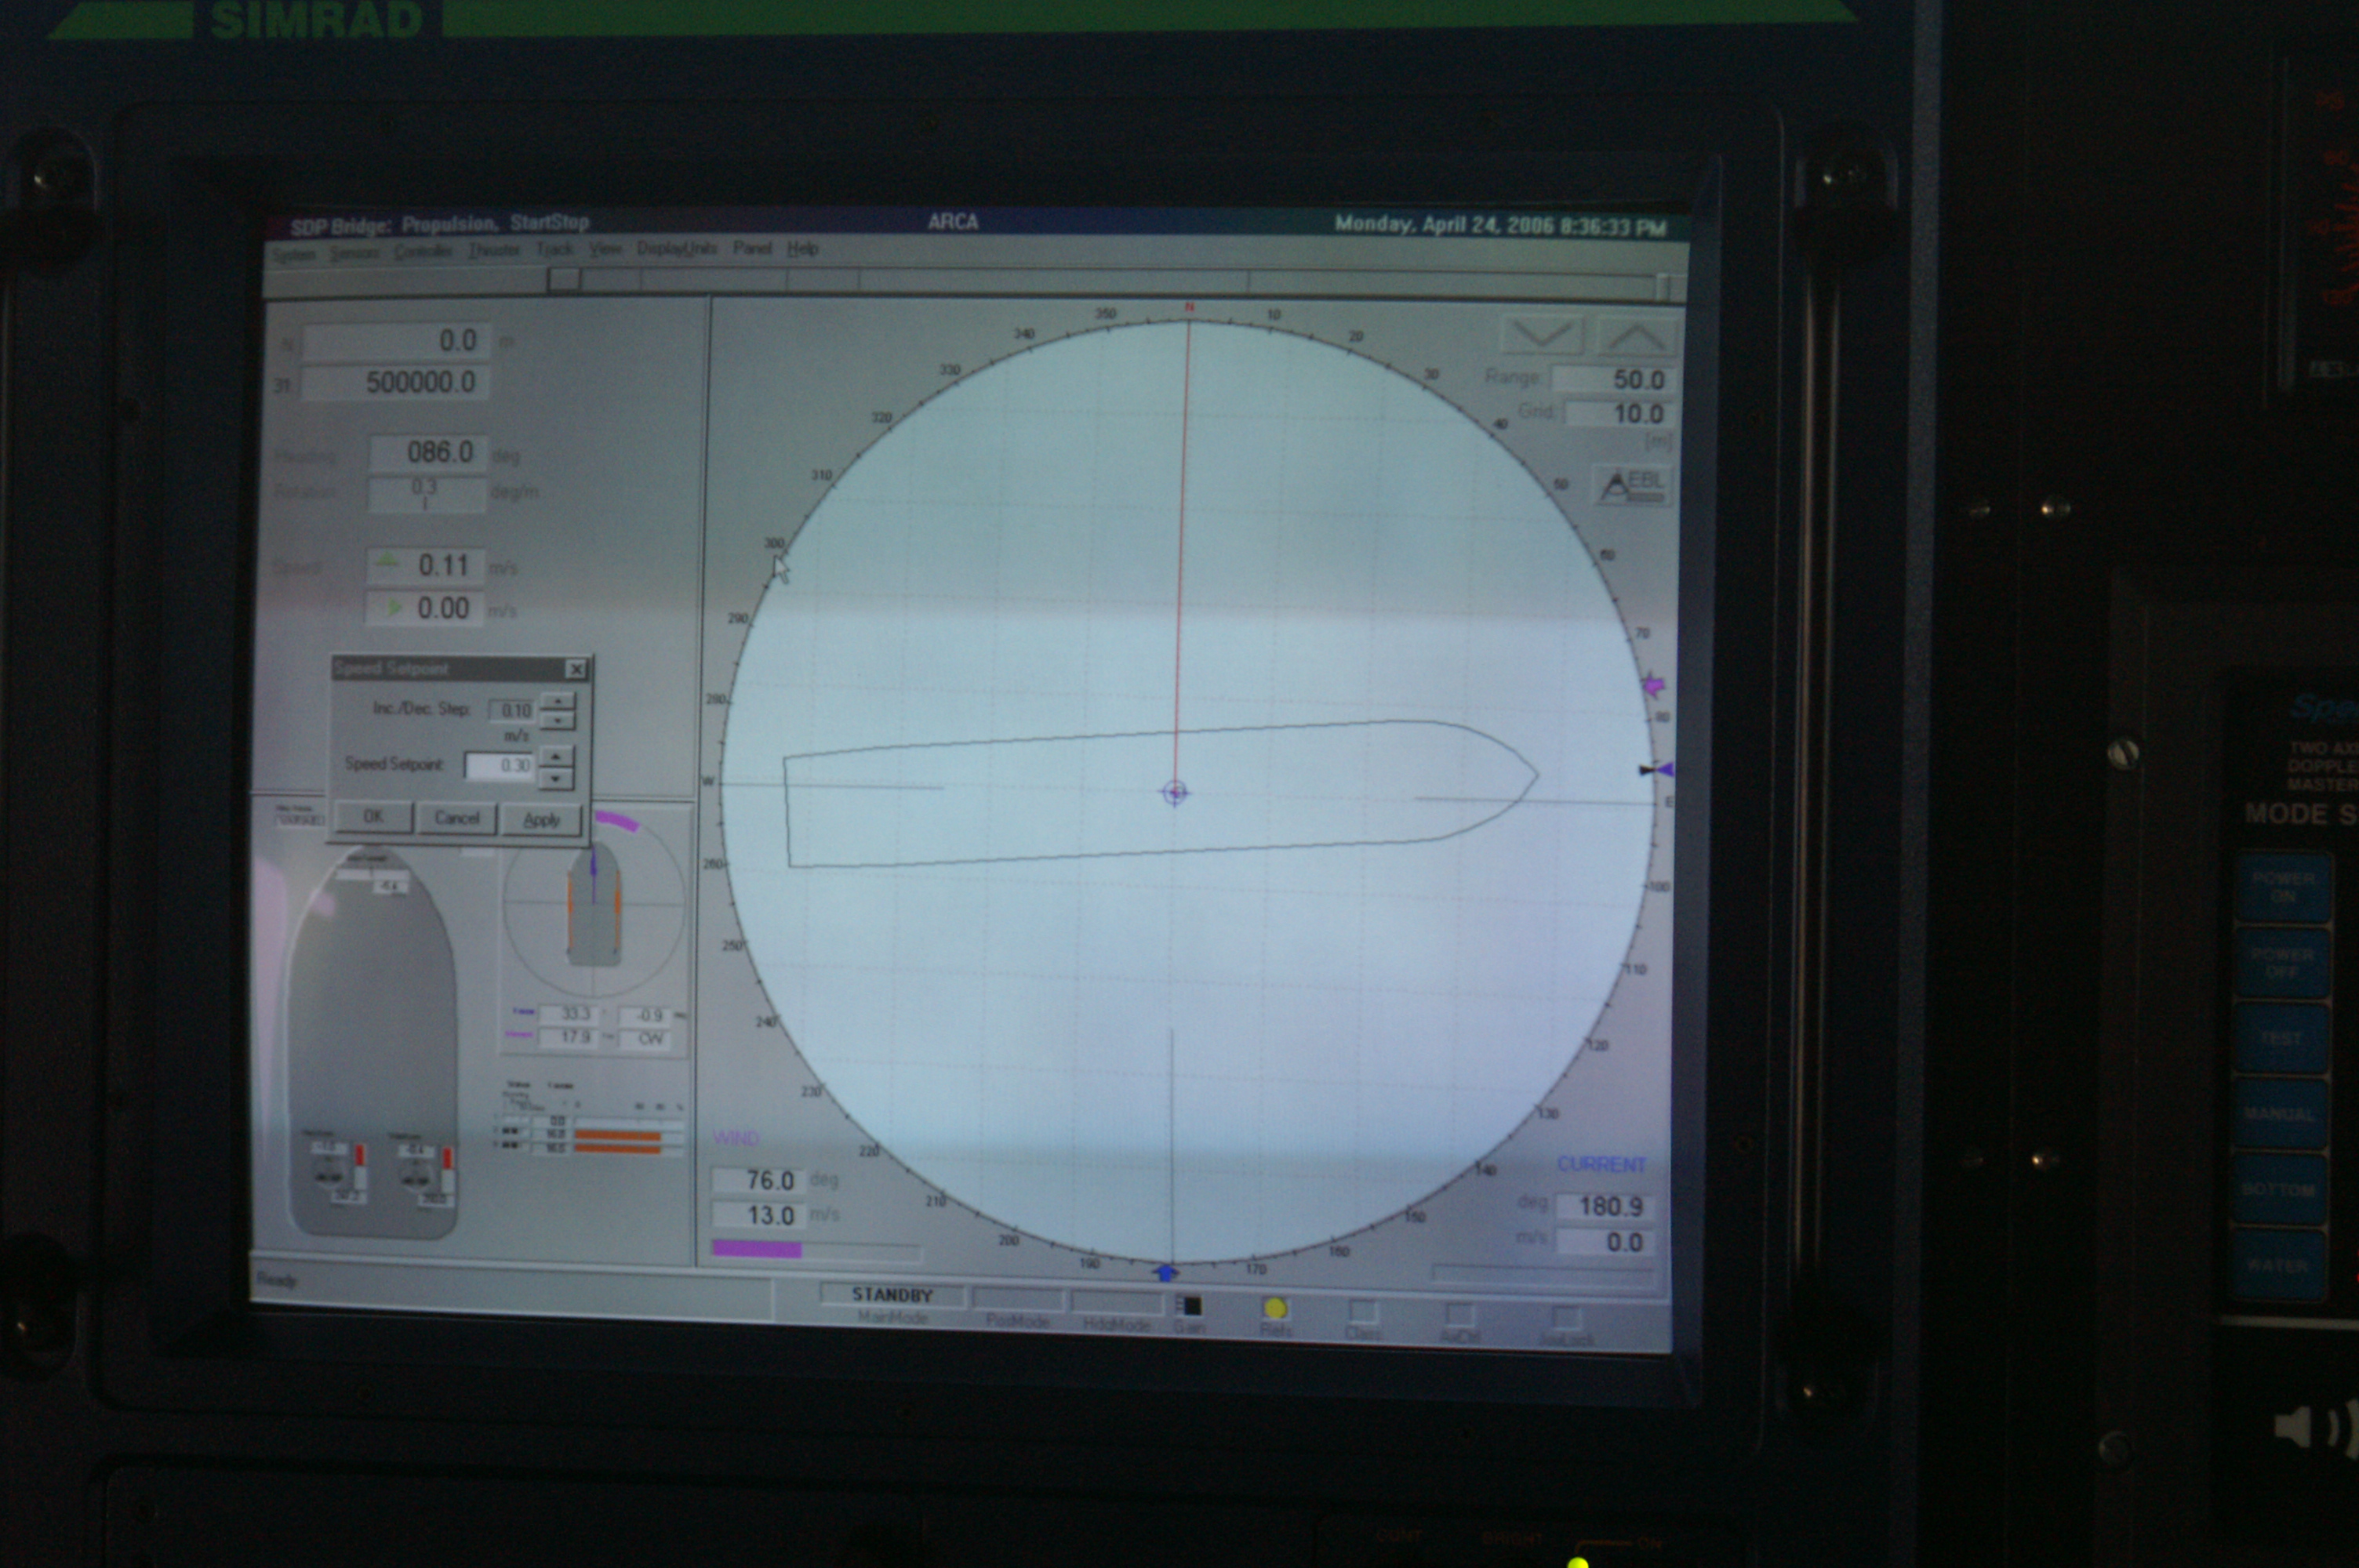Click the range increase up-chevron button
The height and width of the screenshot is (1568, 2359).
click(x=1636, y=337)
